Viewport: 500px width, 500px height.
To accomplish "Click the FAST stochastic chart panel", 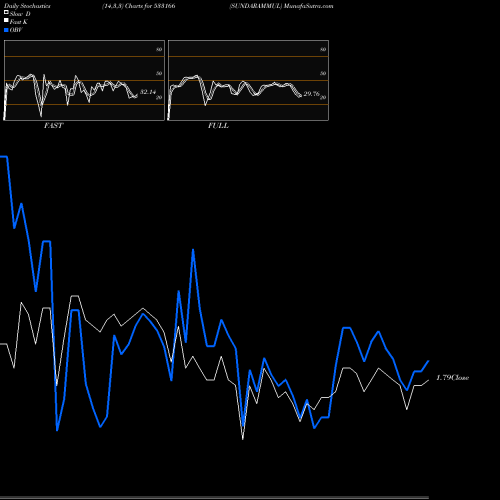I will point(84,80).
